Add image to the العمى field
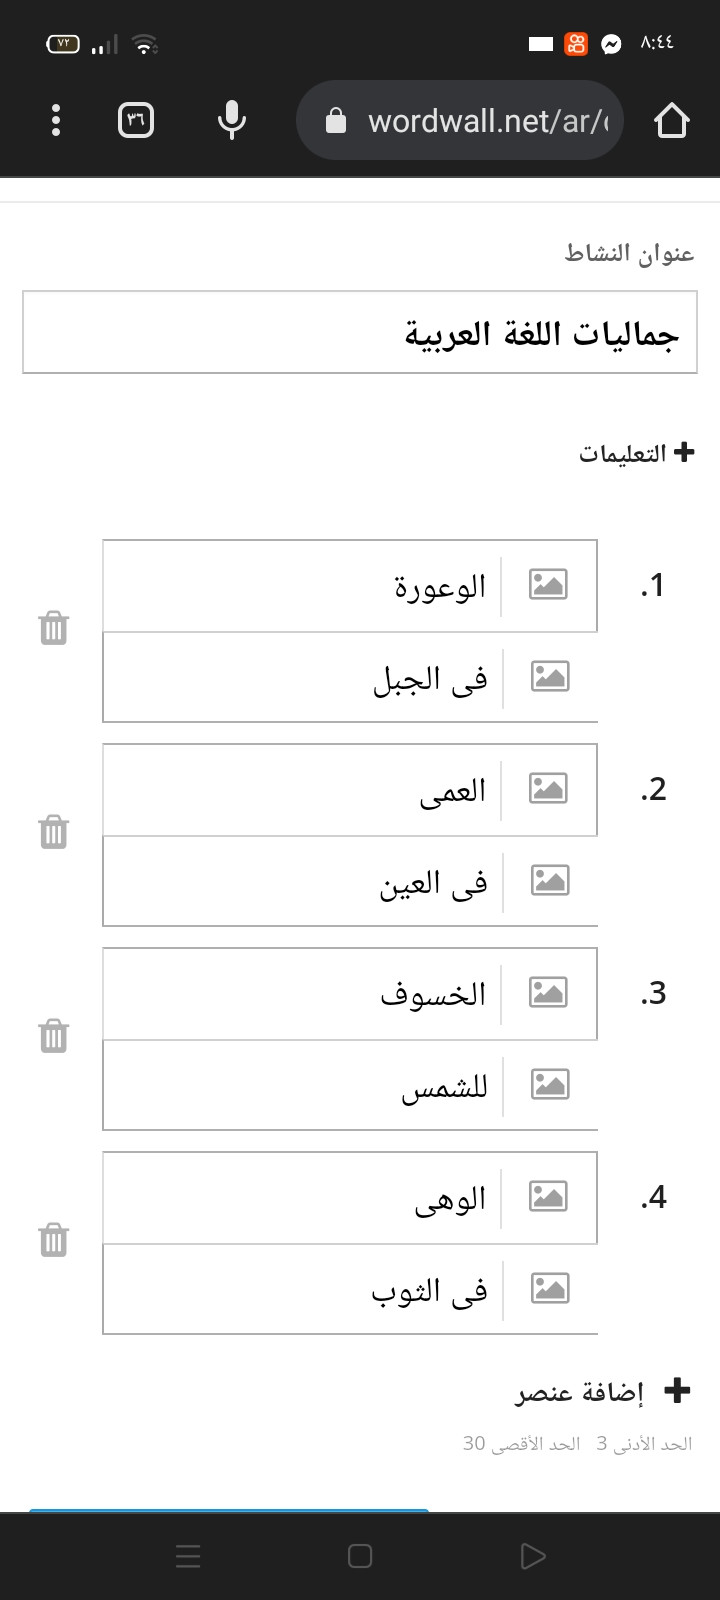This screenshot has height=1600, width=720. click(548, 789)
